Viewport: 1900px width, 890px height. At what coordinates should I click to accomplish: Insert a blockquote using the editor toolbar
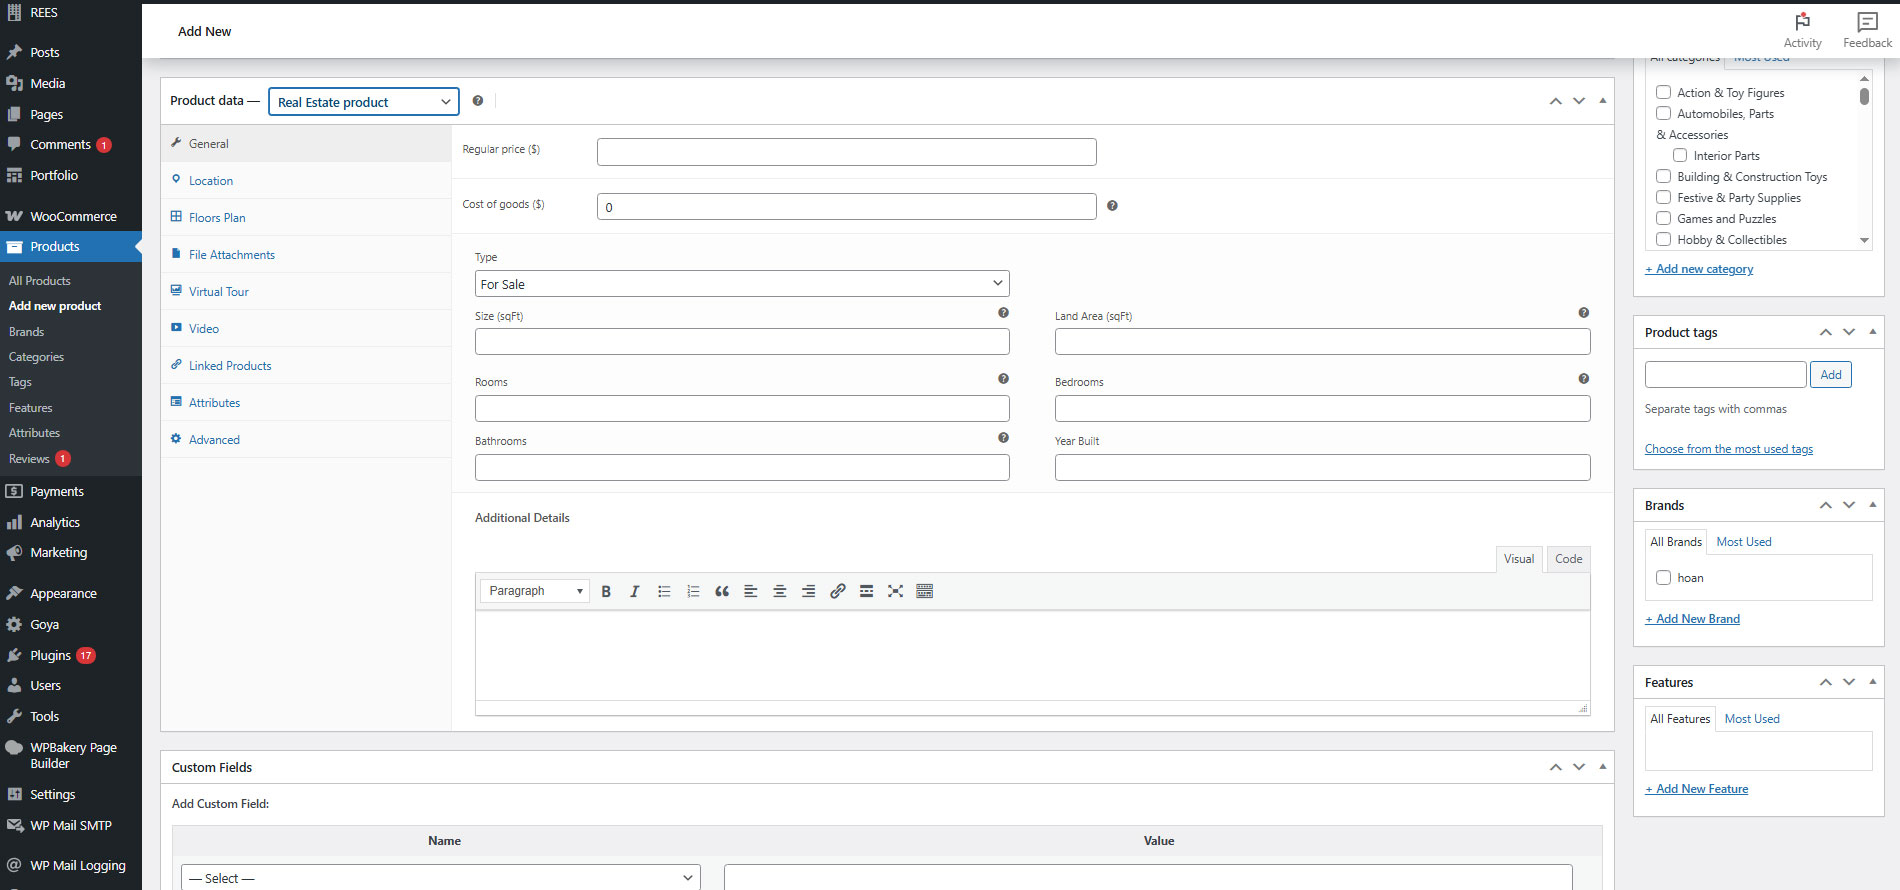click(722, 591)
